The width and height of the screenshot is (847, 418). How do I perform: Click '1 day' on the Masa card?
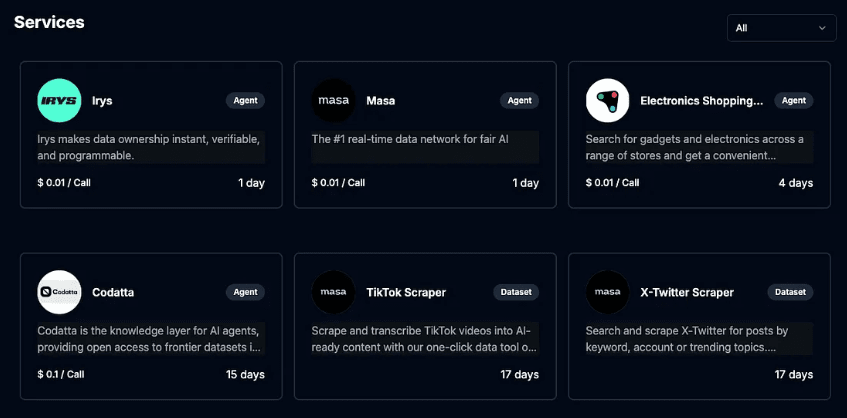coord(526,183)
